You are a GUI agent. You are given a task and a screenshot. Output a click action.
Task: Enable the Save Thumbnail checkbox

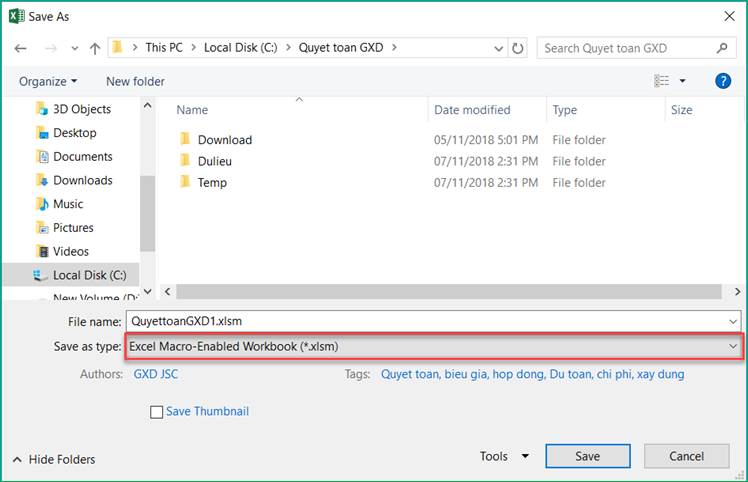click(x=156, y=411)
